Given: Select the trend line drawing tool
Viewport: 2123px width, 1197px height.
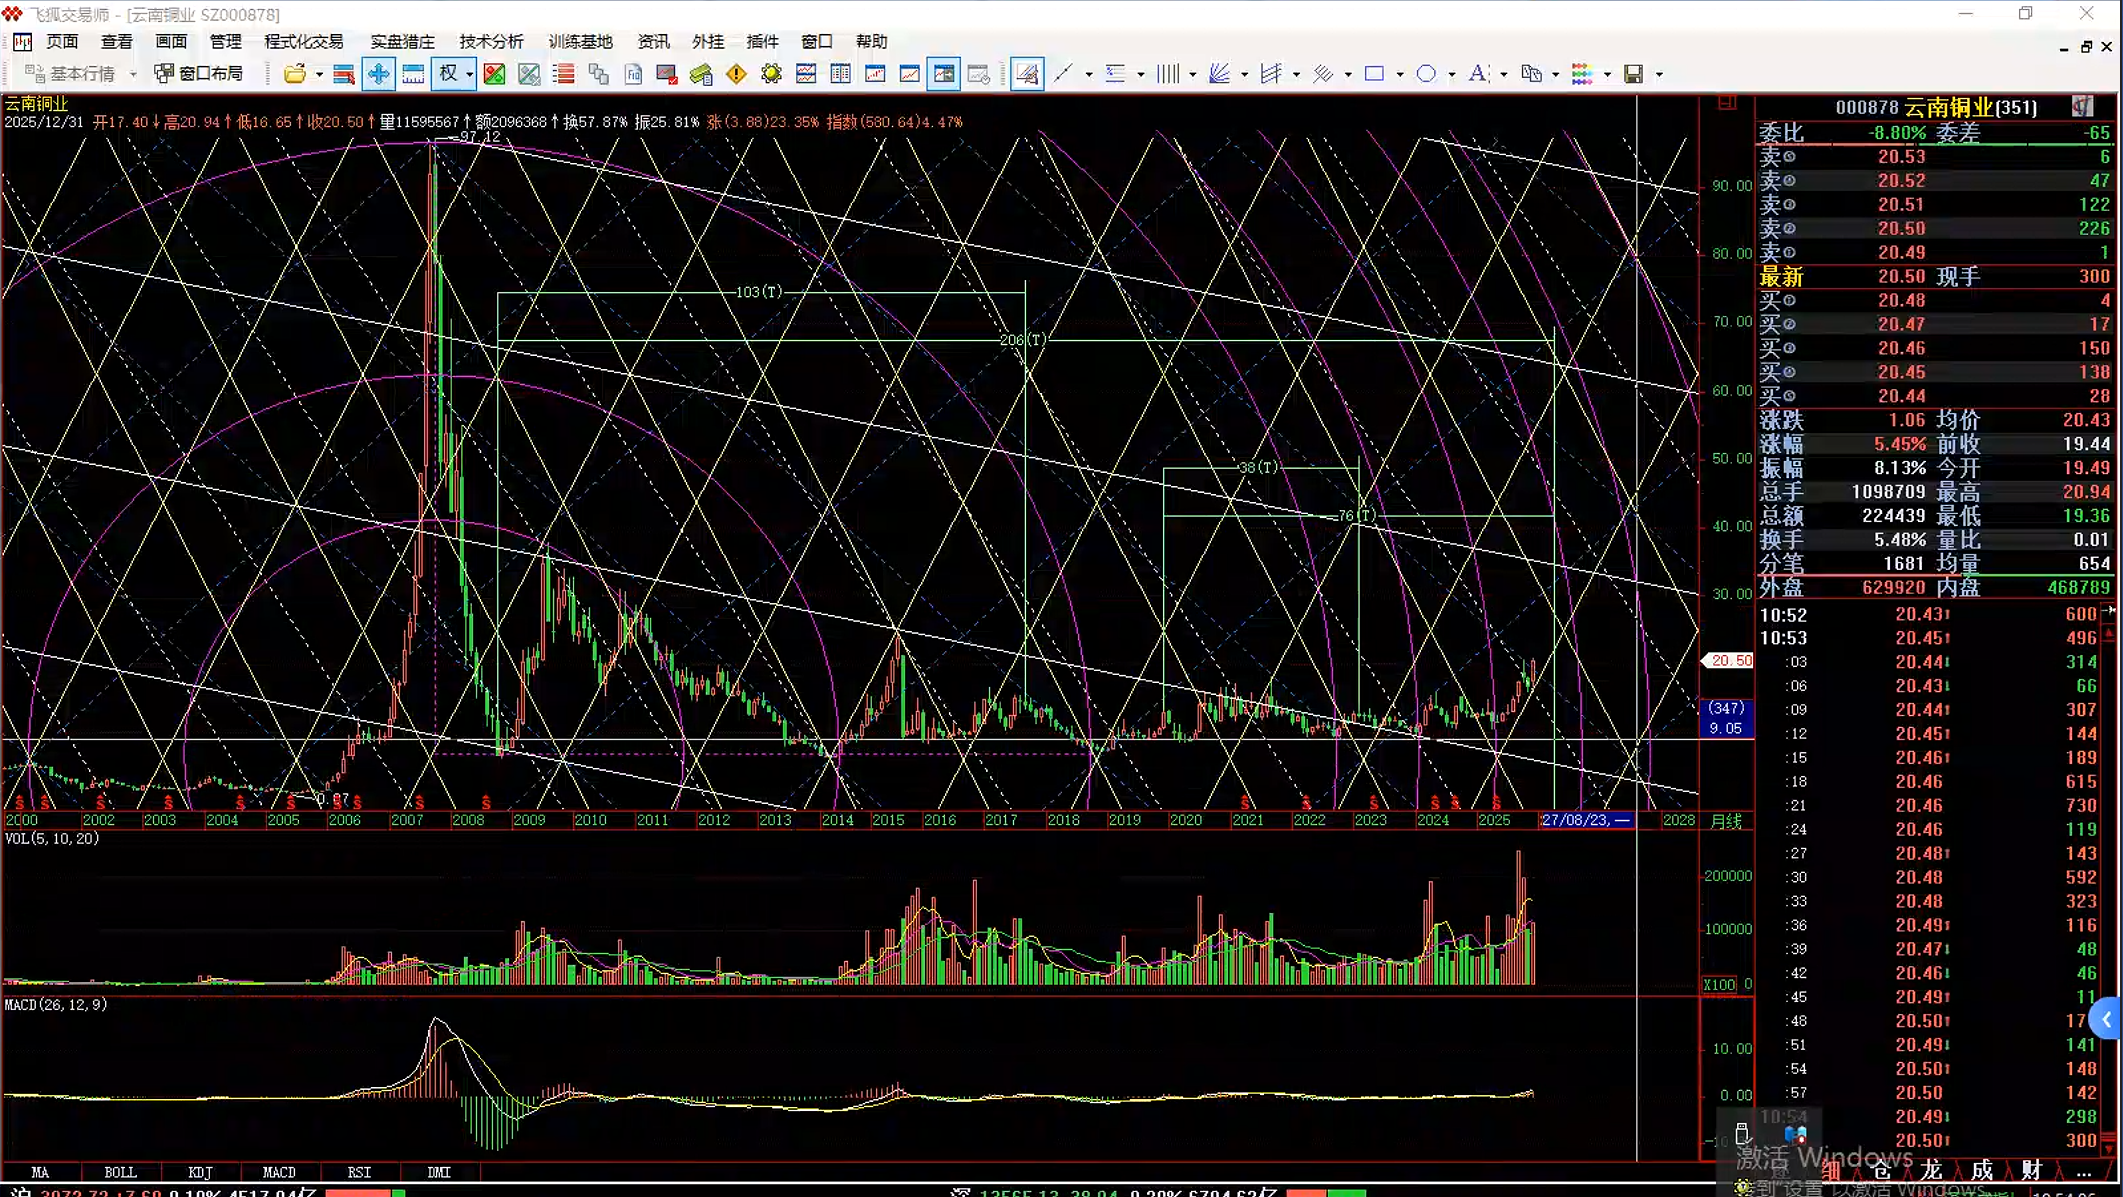Looking at the screenshot, I should (x=1063, y=73).
